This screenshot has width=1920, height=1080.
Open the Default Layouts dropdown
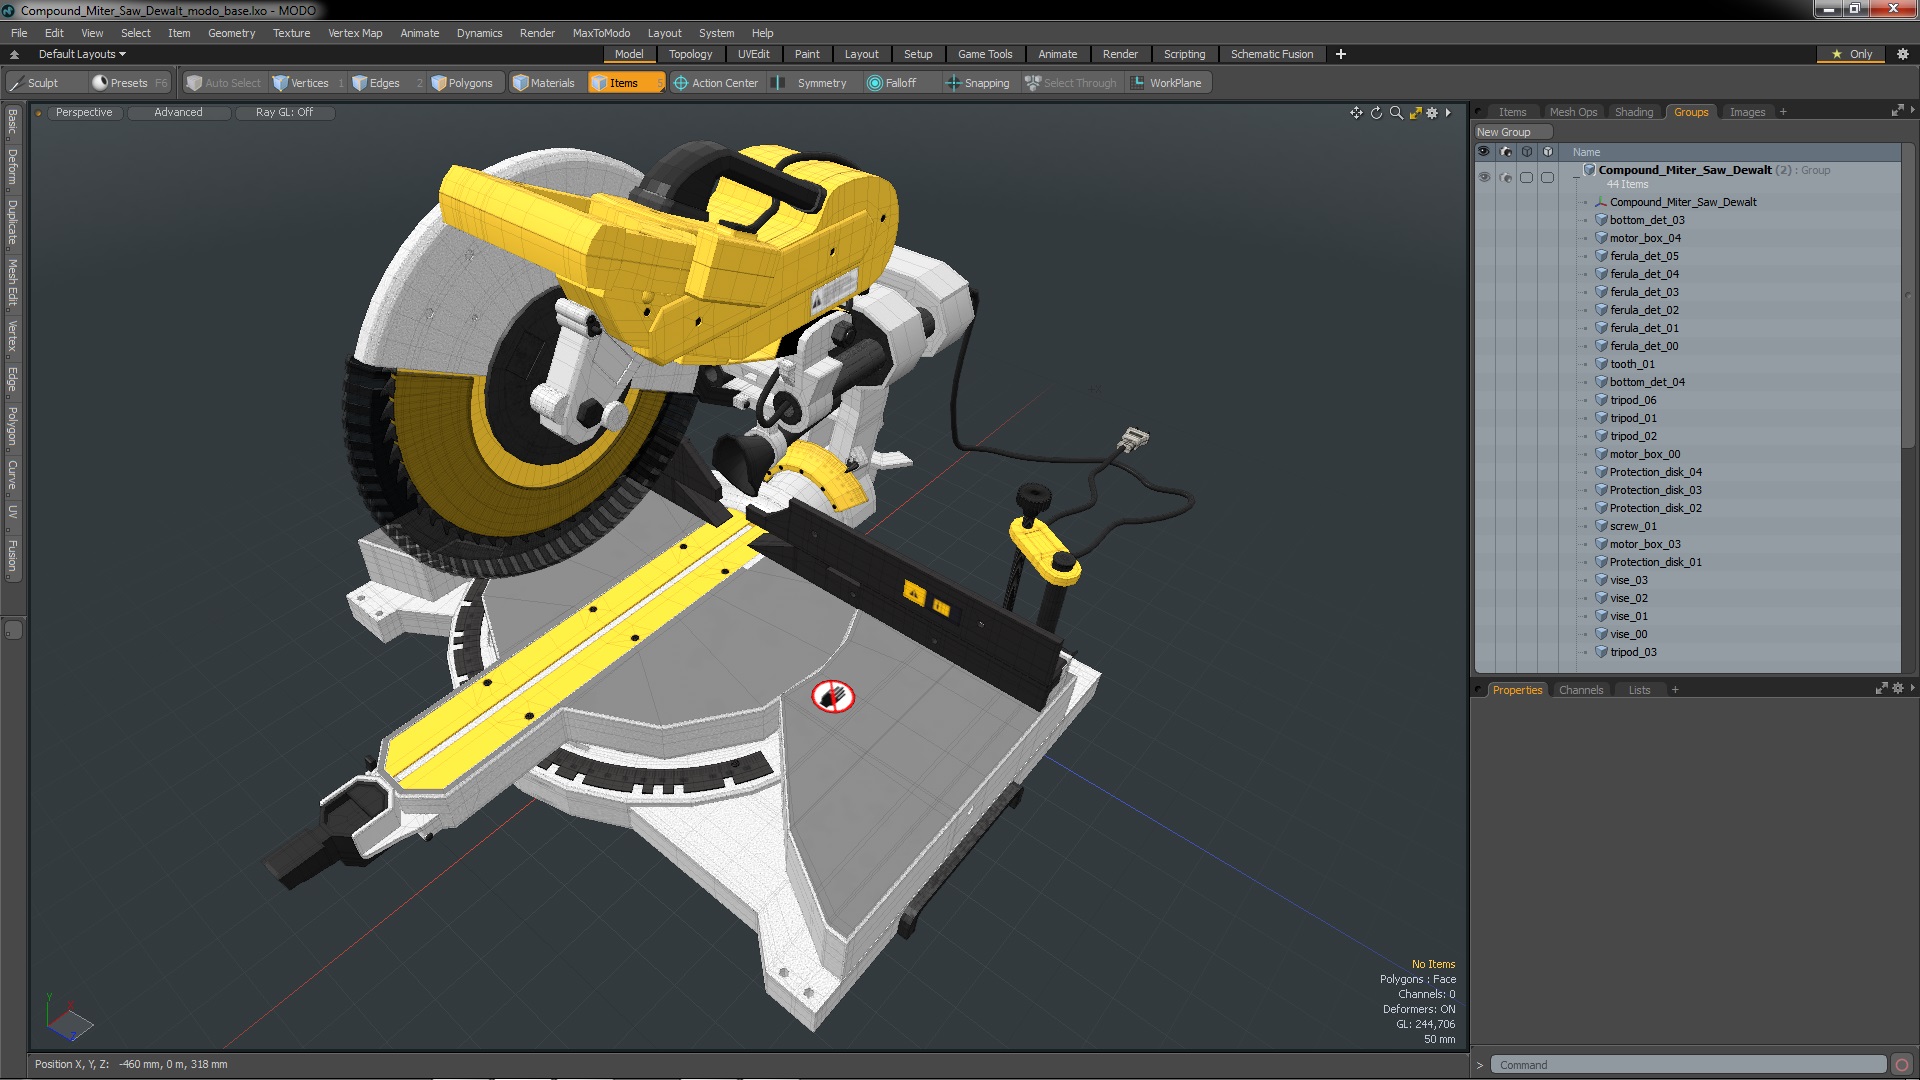pos(82,54)
